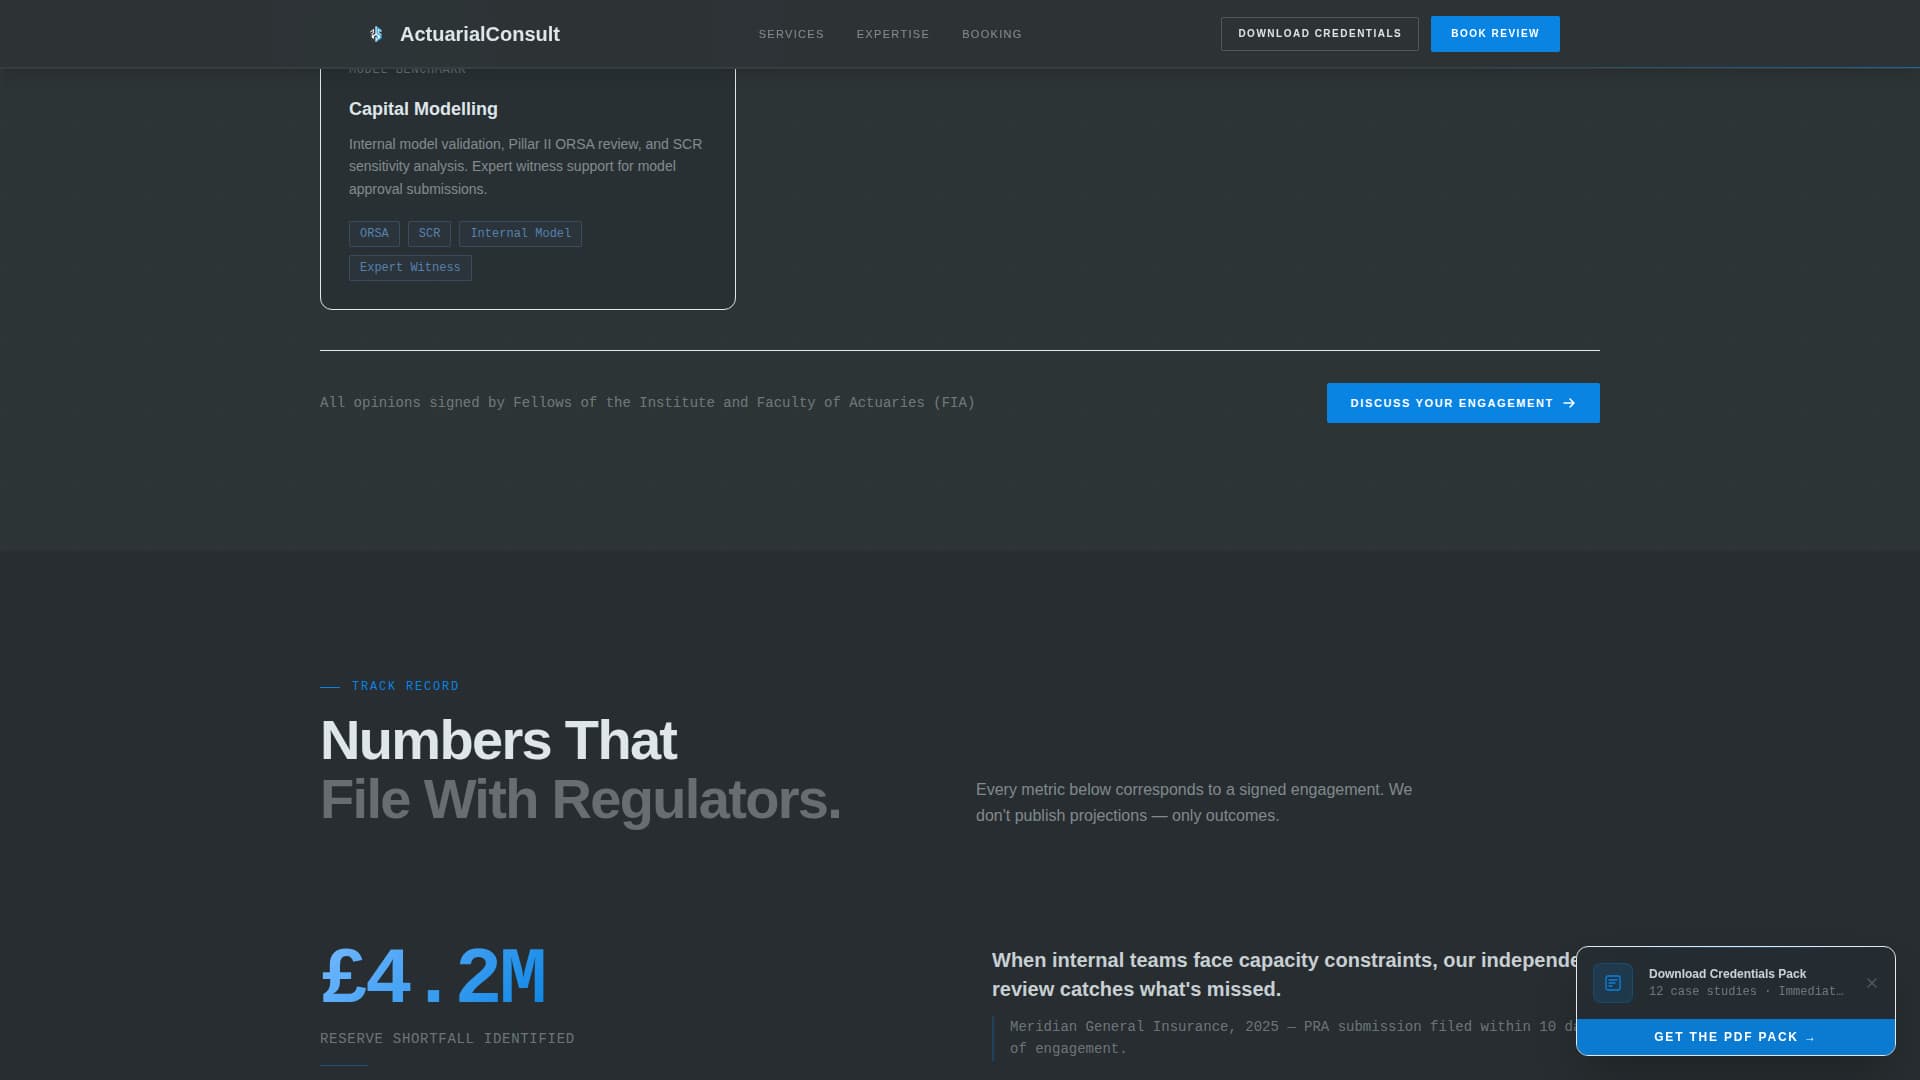
Task: Click the BOOK REVIEW button
Action: [x=1494, y=33]
